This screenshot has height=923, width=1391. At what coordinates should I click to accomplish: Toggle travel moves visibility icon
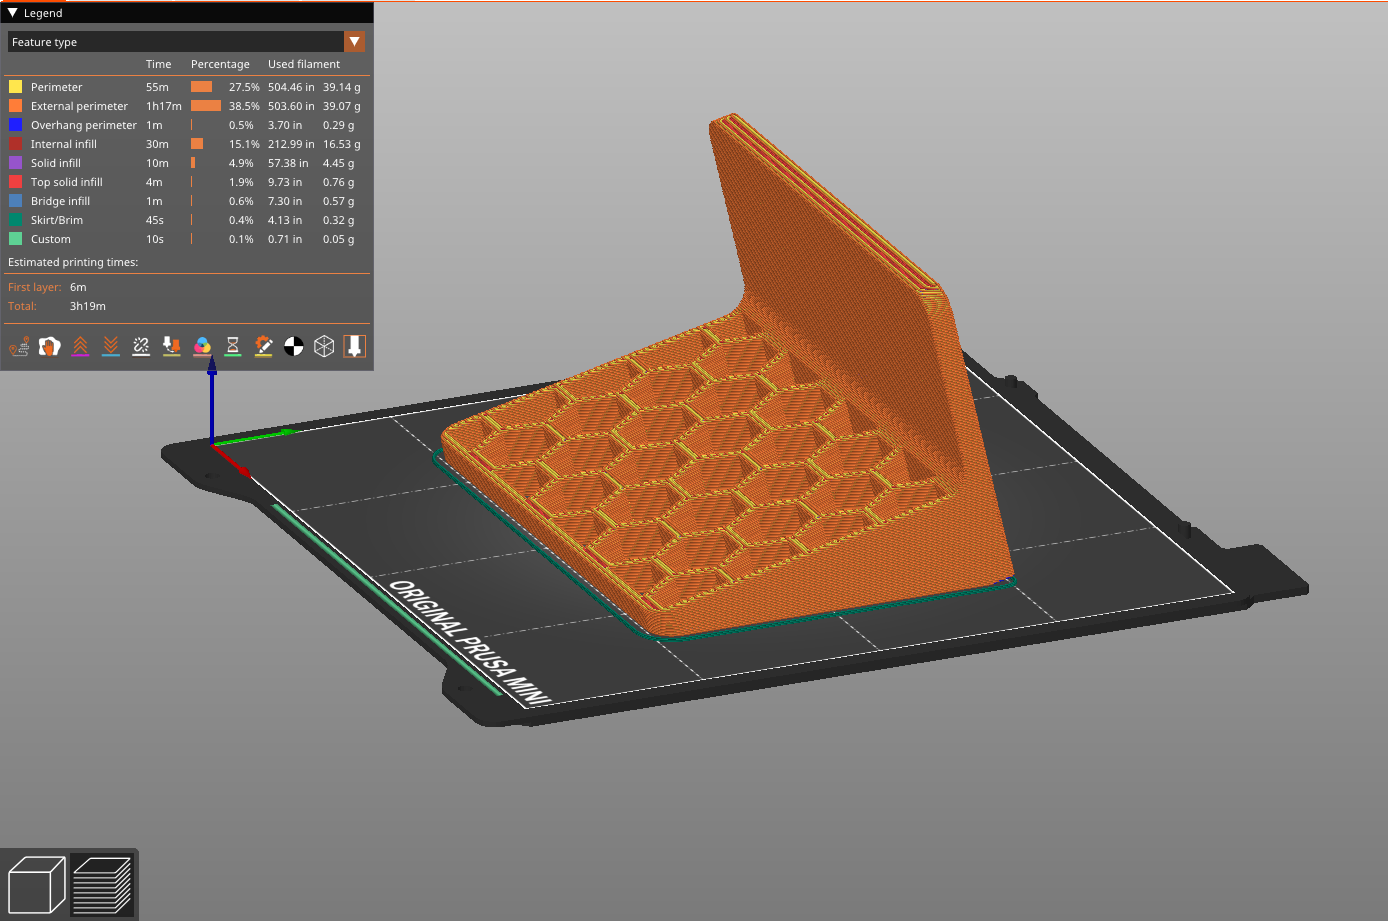pos(19,347)
